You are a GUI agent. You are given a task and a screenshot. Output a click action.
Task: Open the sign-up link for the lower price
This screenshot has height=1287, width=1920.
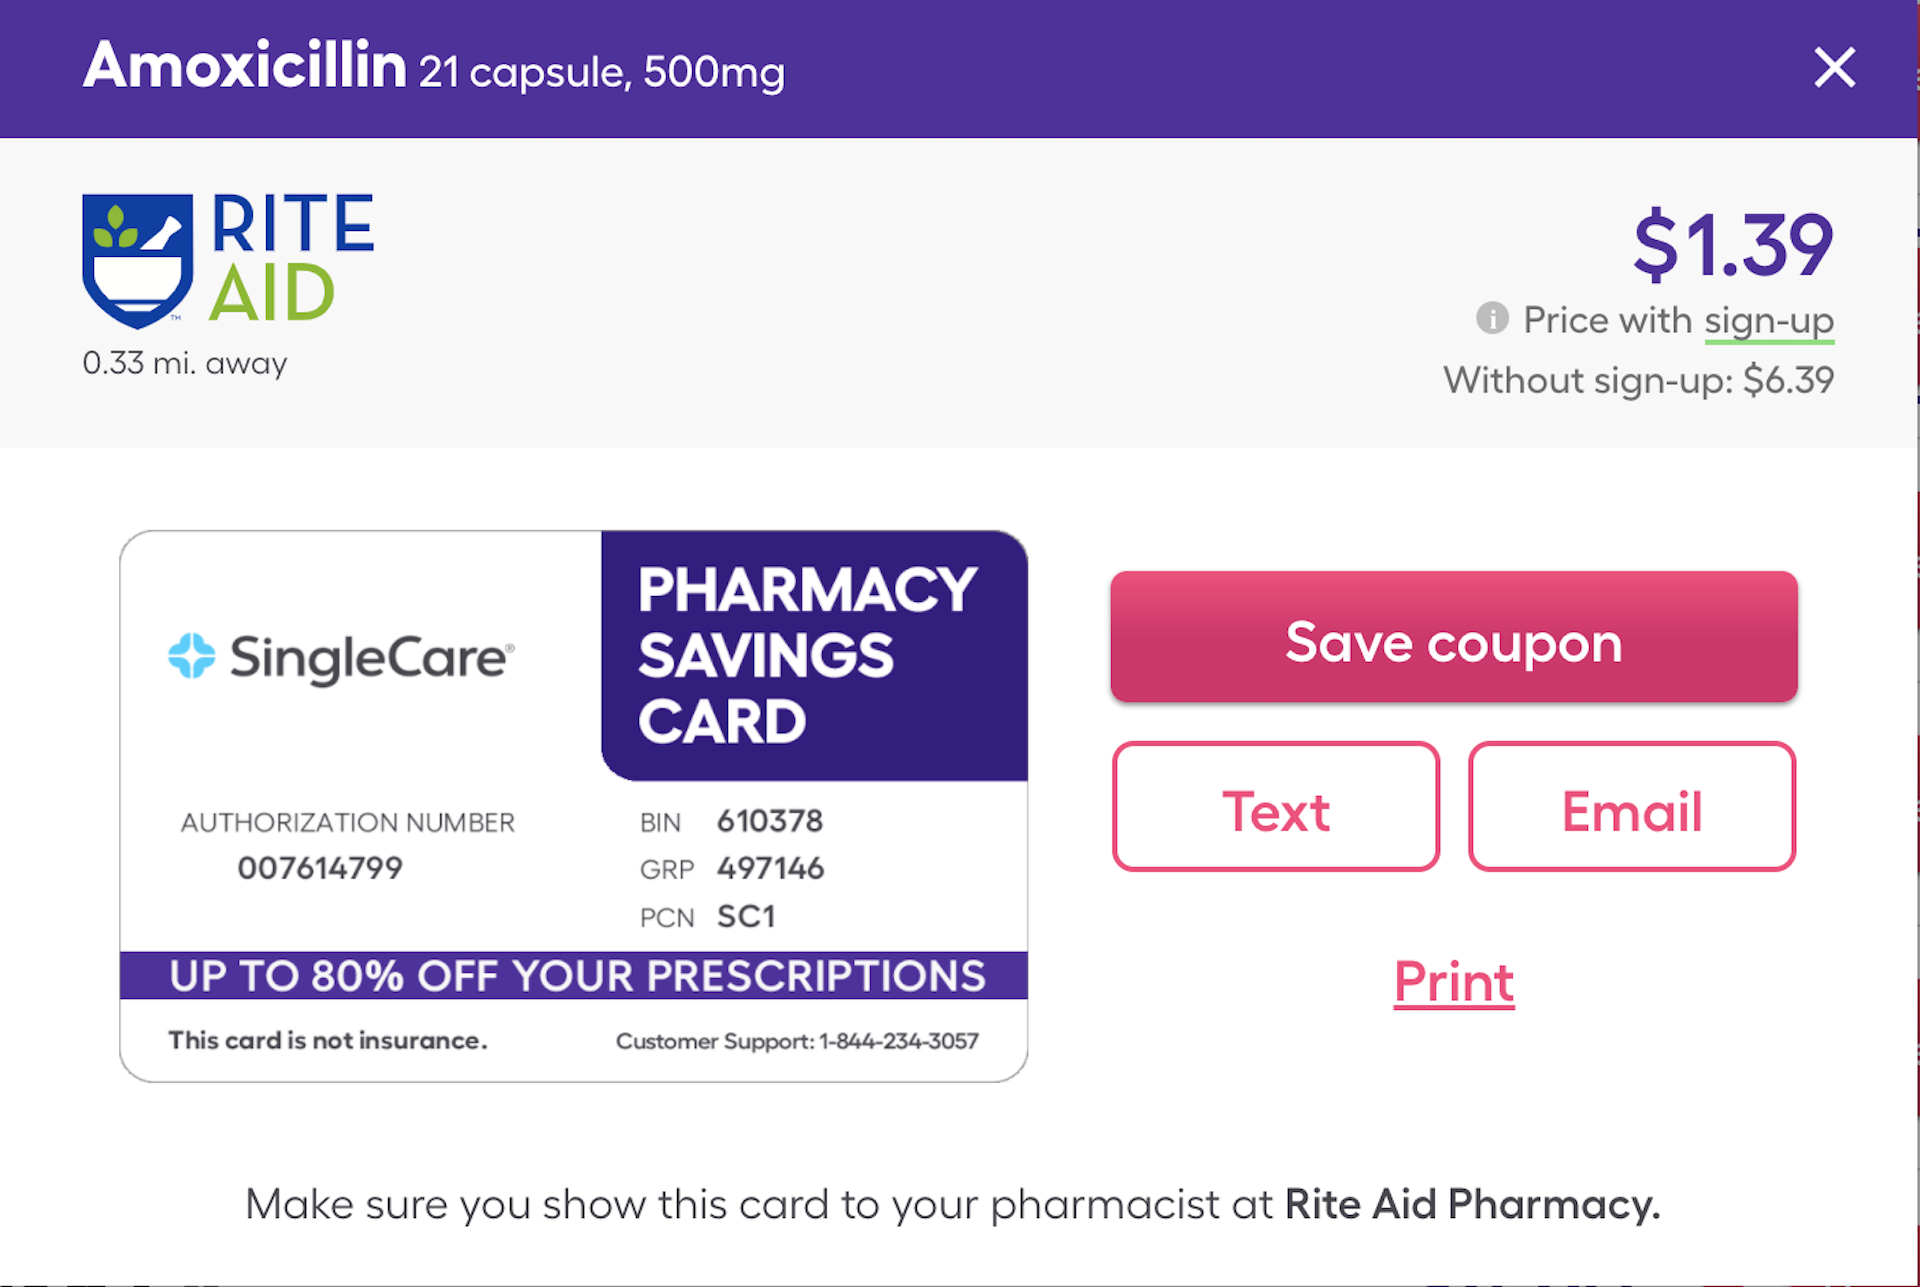coord(1769,320)
